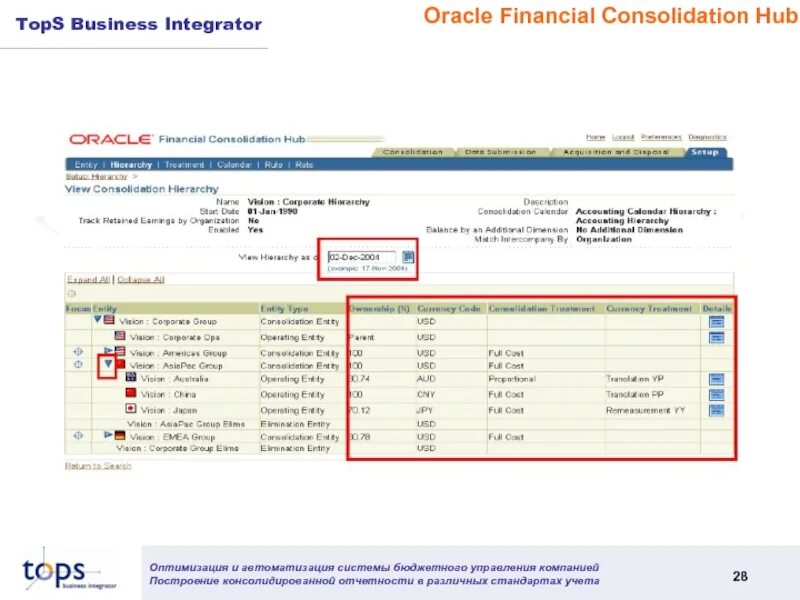
Task: Click the AUD currency code cell
Action: point(426,379)
